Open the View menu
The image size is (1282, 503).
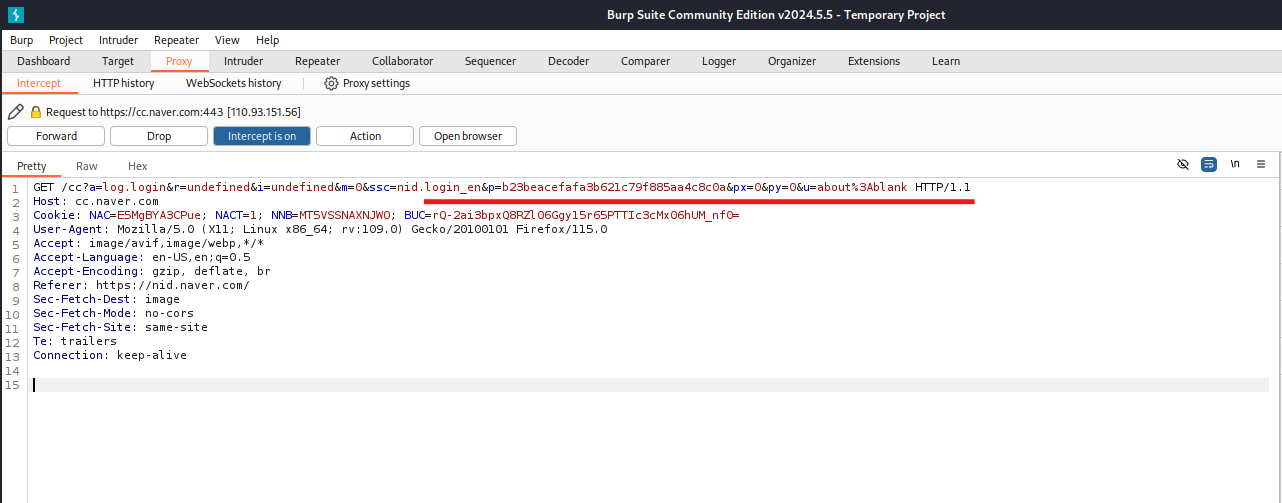point(227,40)
